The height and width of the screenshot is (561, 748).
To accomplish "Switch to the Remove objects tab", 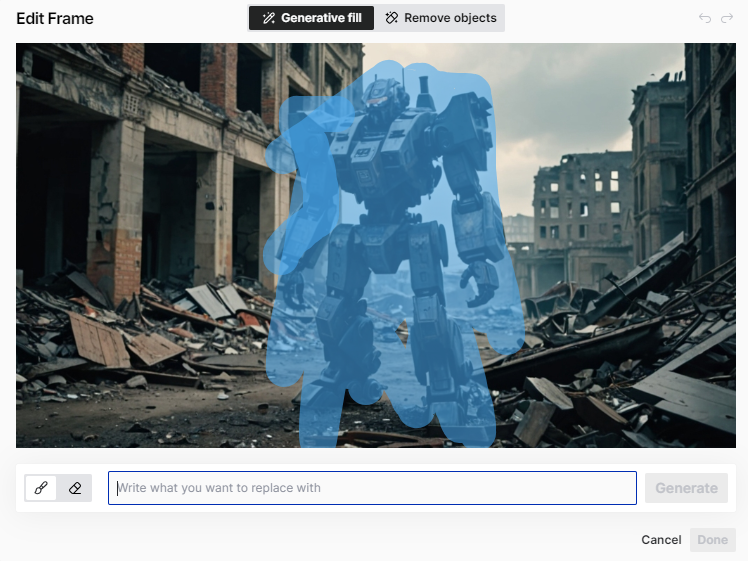I will 440,18.
